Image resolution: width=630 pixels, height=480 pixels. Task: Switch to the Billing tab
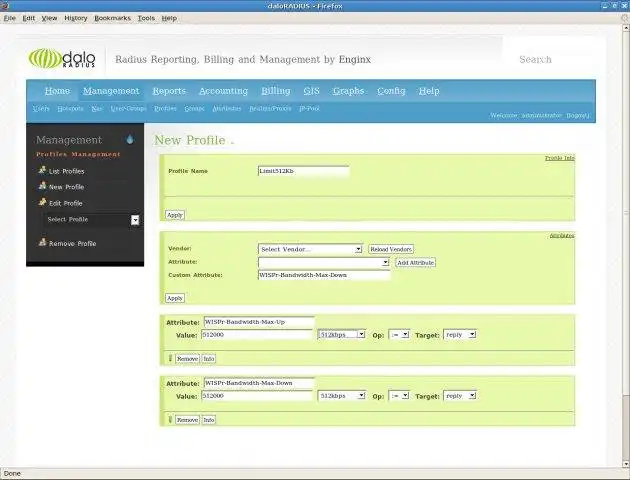tap(276, 91)
